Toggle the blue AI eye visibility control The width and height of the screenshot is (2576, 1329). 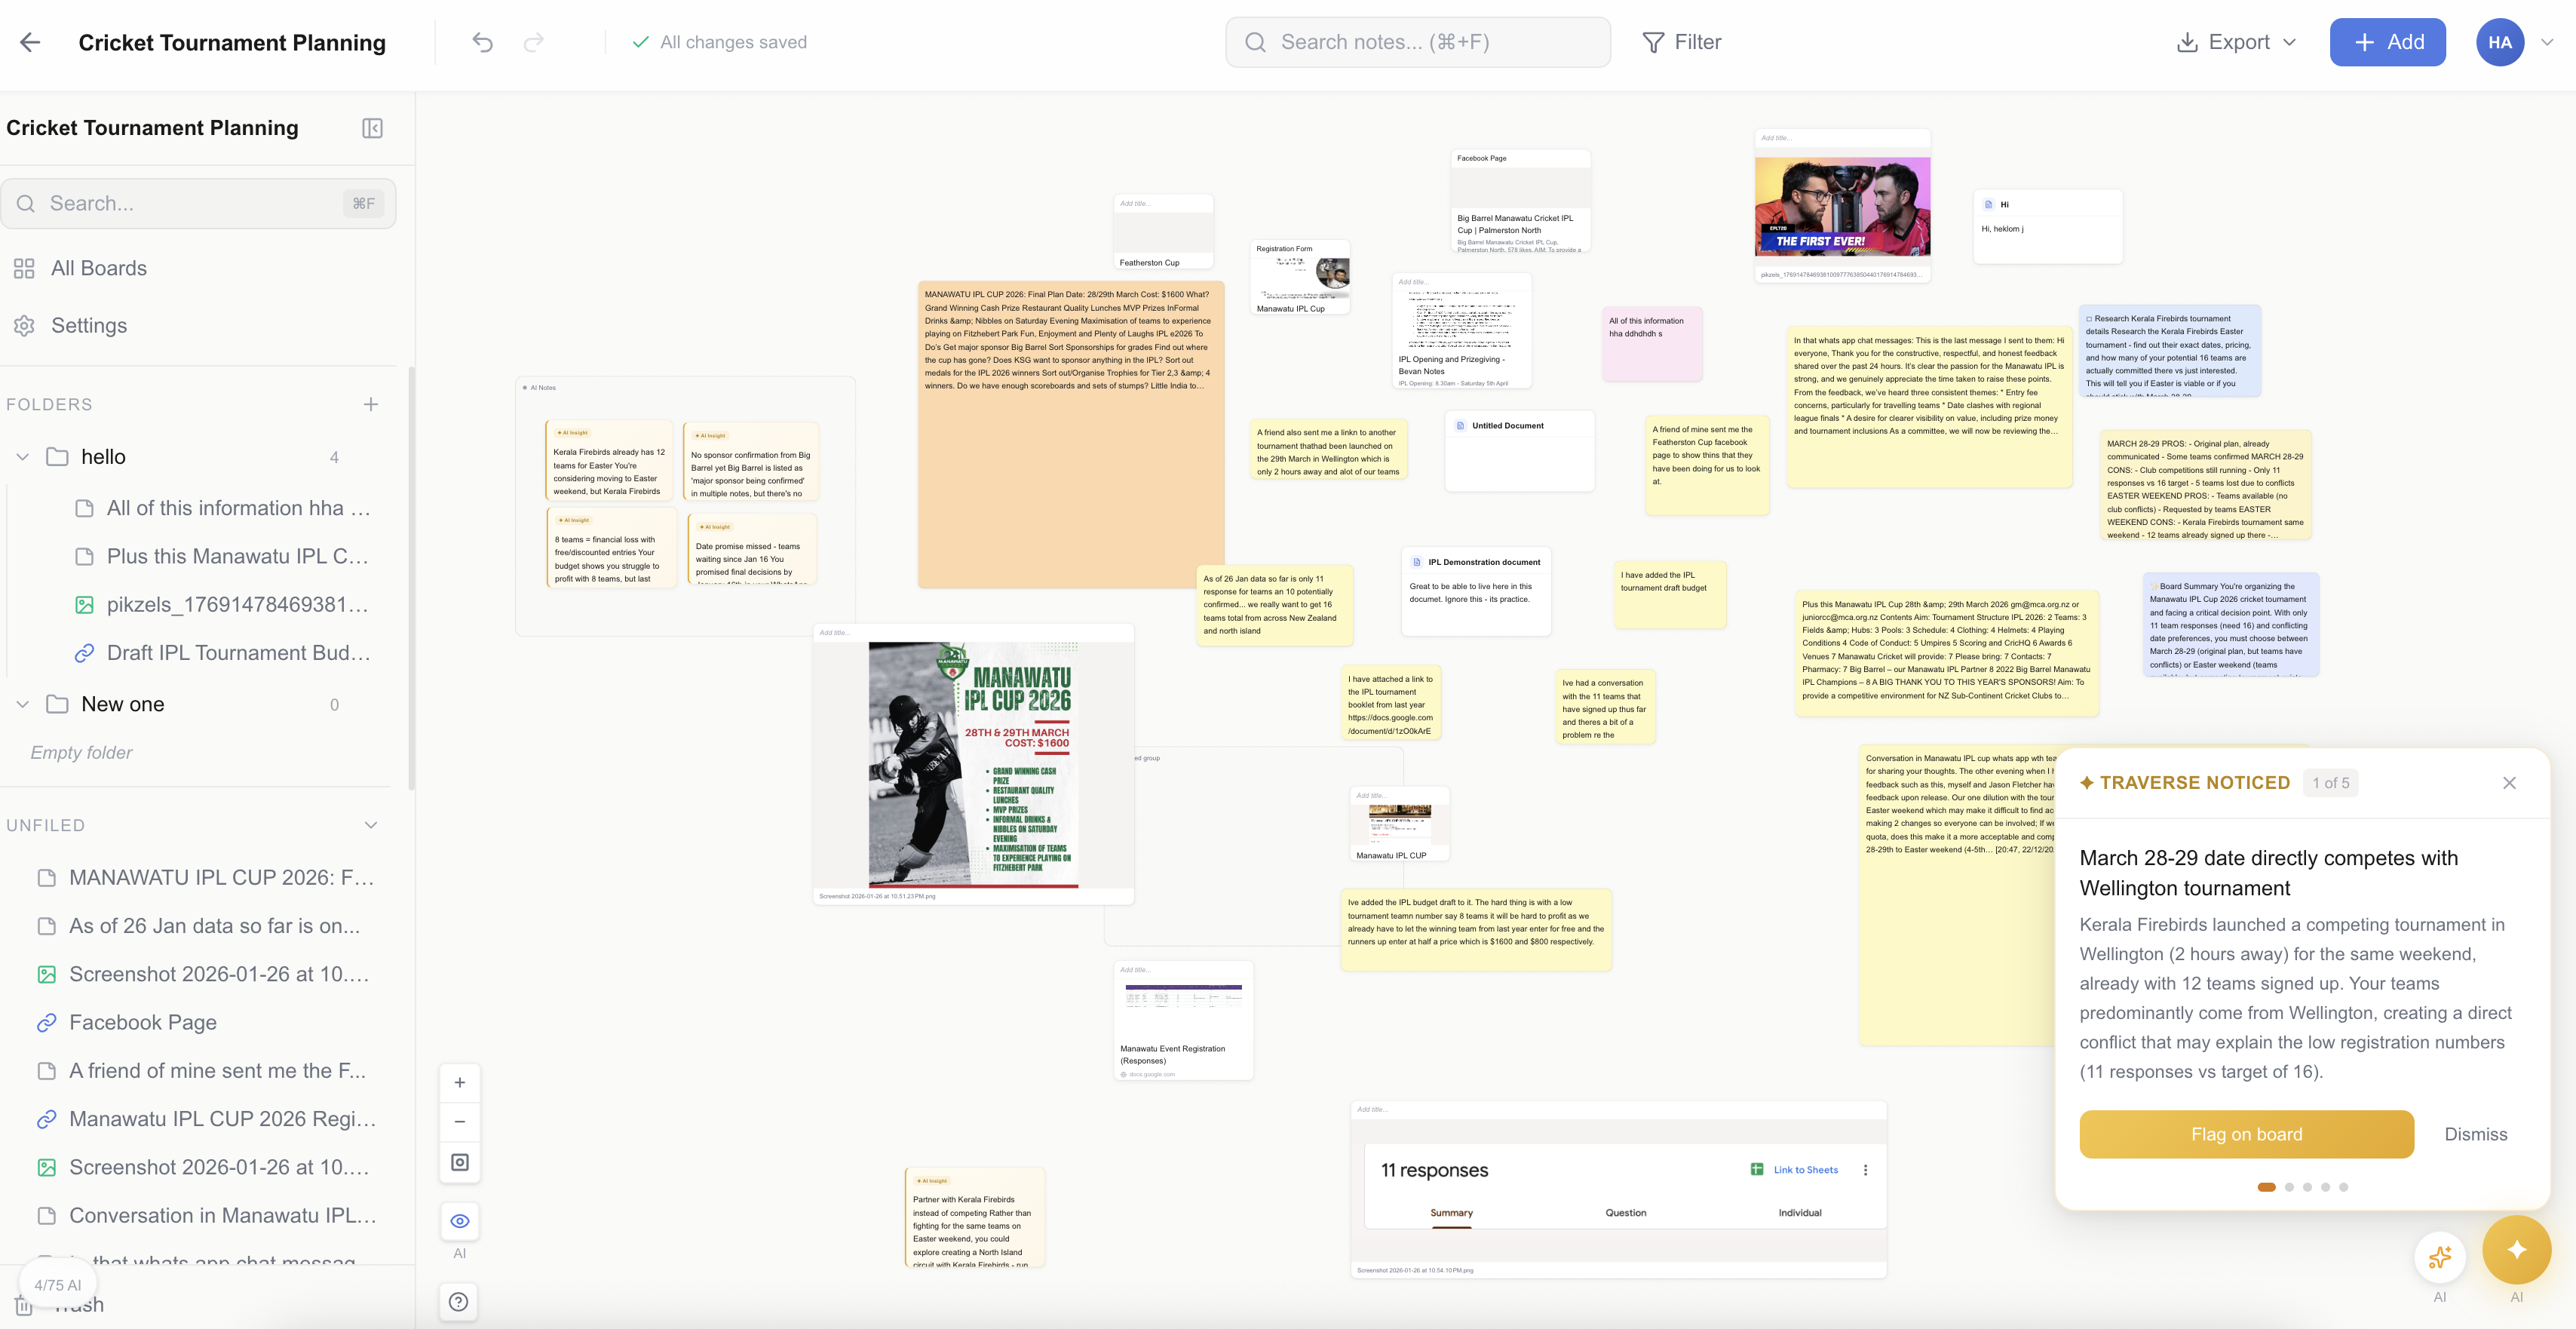click(459, 1220)
